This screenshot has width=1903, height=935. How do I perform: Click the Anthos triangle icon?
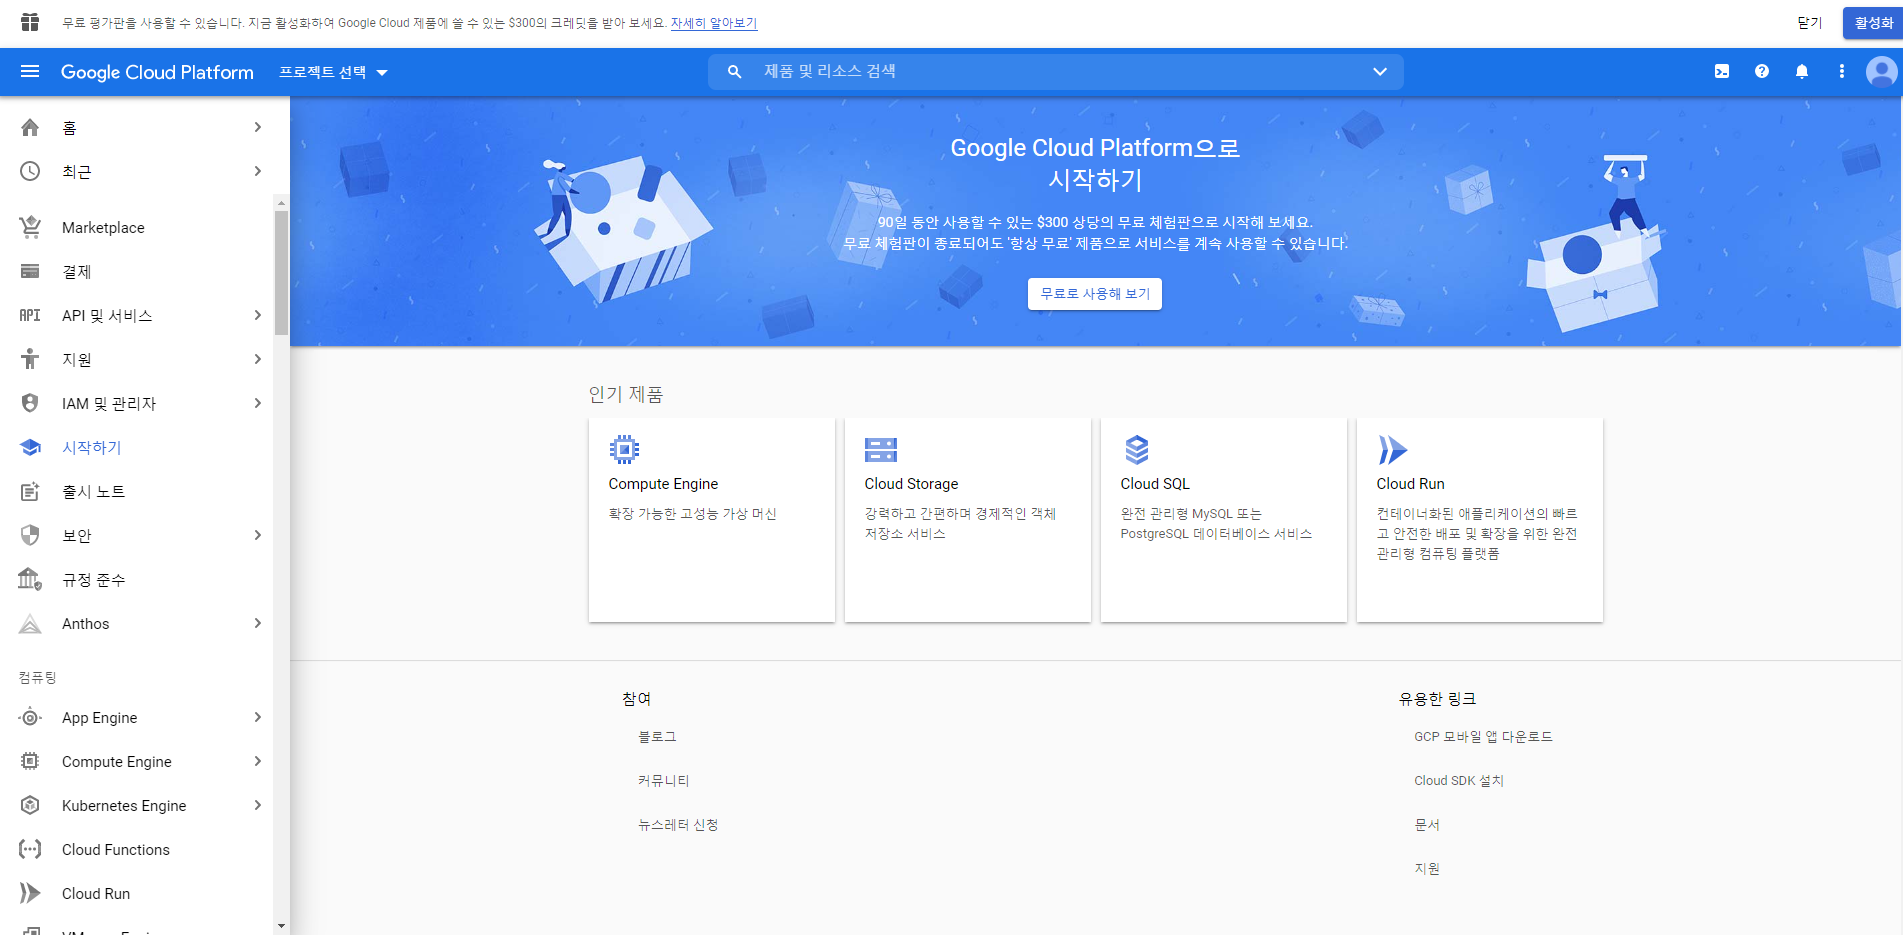30,624
